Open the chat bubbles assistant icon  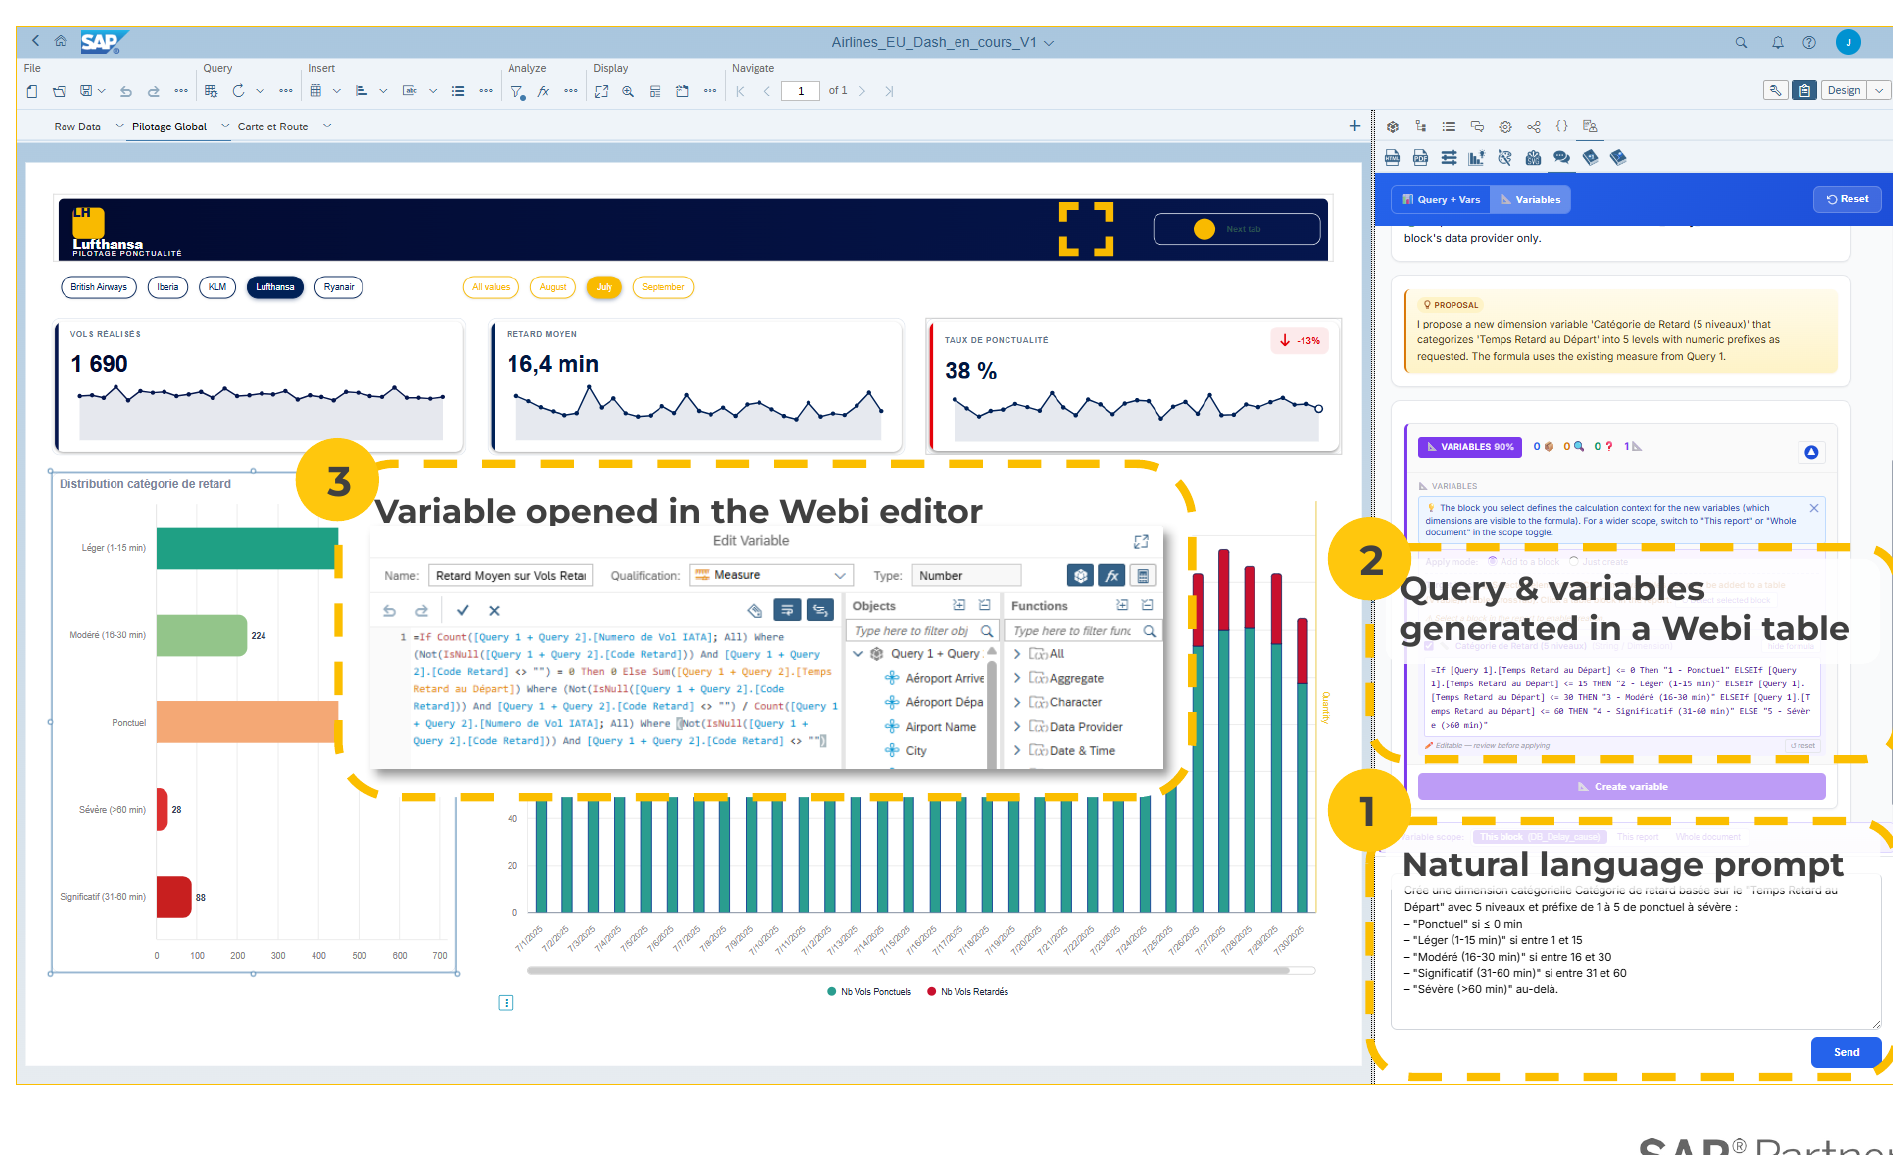pyautogui.click(x=1561, y=157)
